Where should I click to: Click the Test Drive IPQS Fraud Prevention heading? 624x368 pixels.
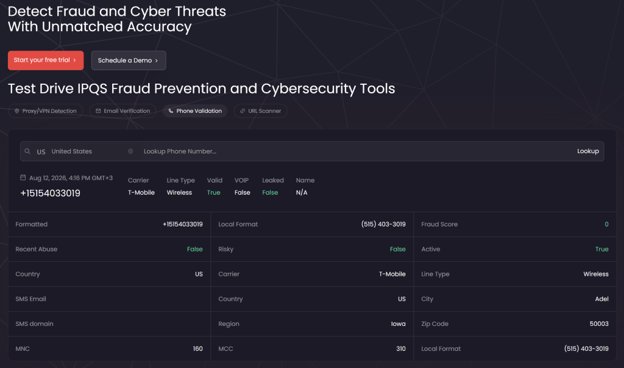point(201,89)
